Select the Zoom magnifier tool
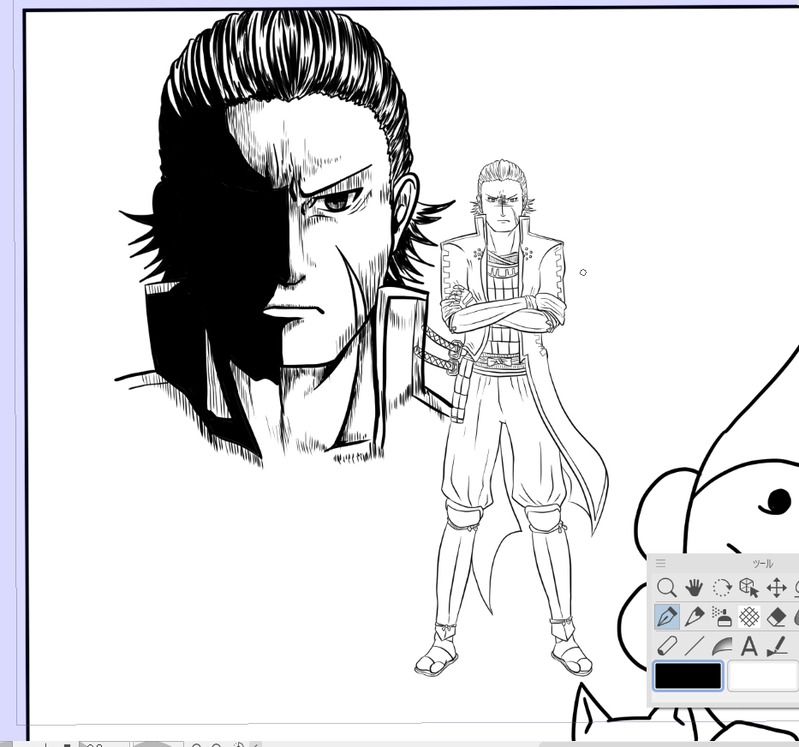The image size is (799, 747). (x=666, y=588)
